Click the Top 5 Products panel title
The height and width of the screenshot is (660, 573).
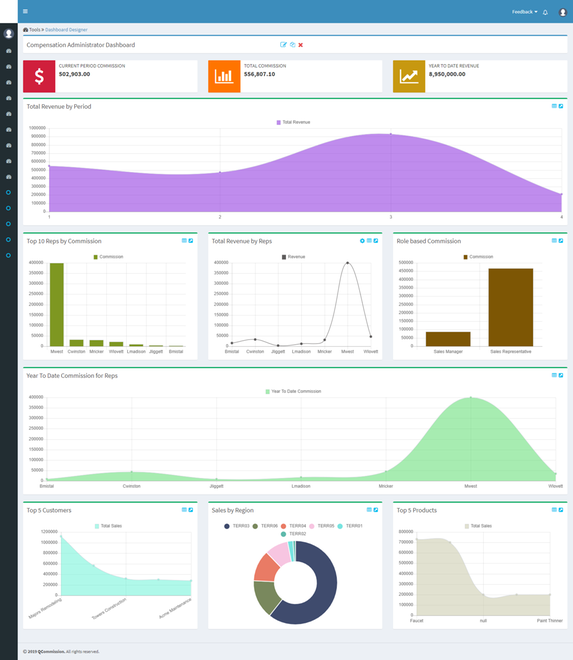point(416,510)
